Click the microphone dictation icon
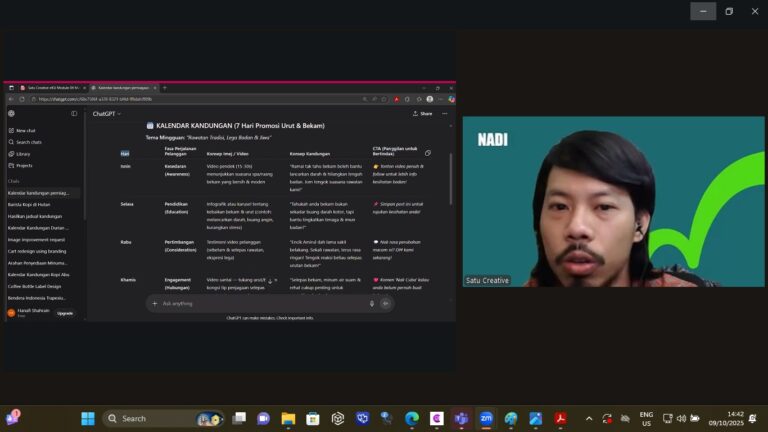768x432 pixels. [x=372, y=303]
